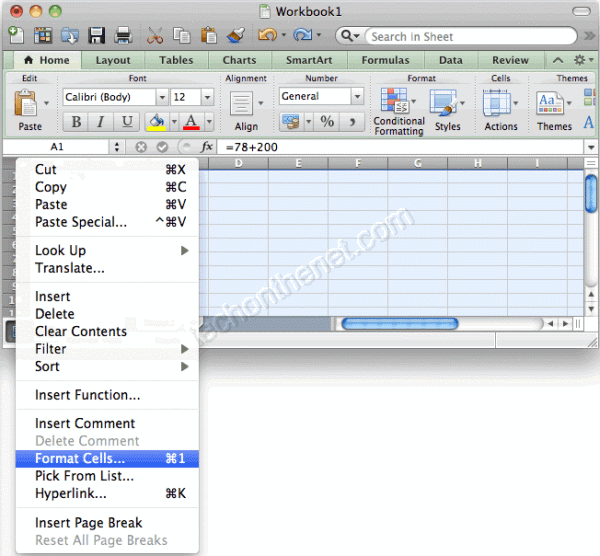Viewport: 600px width, 556px height.
Task: Toggle Underline formatting
Action: coord(126,122)
